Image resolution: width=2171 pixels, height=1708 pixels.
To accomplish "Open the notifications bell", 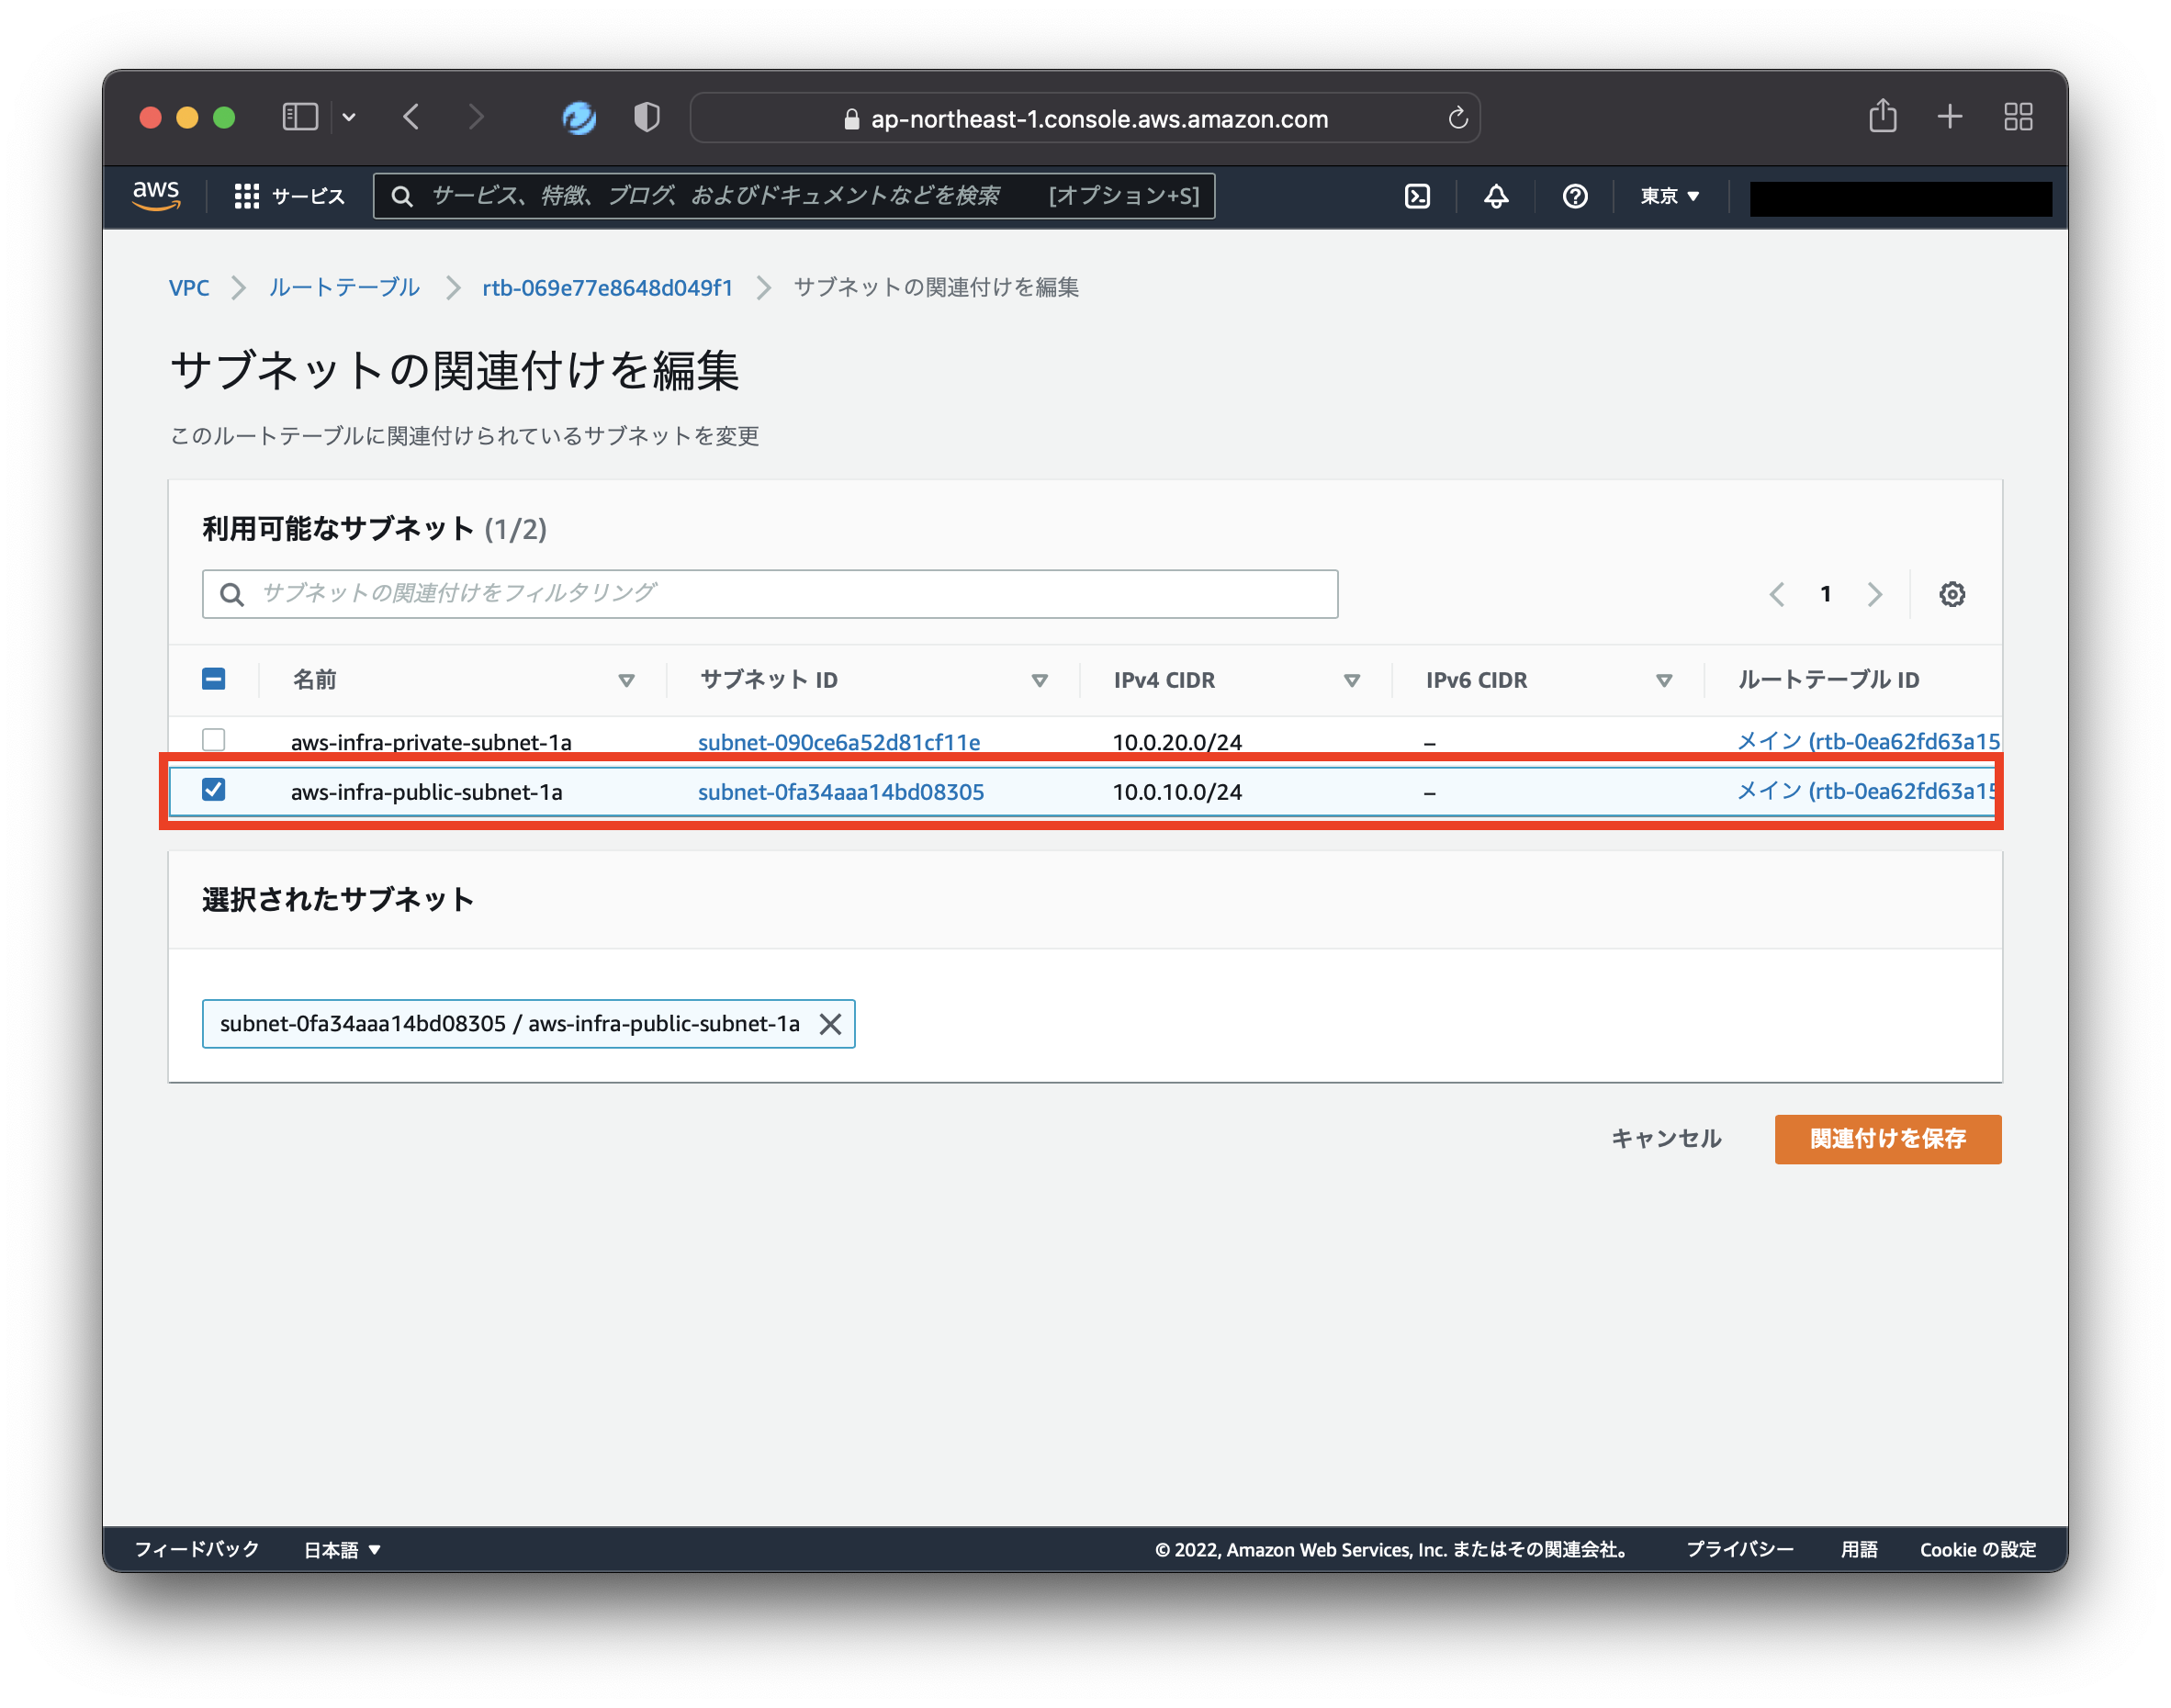I will (x=1495, y=196).
